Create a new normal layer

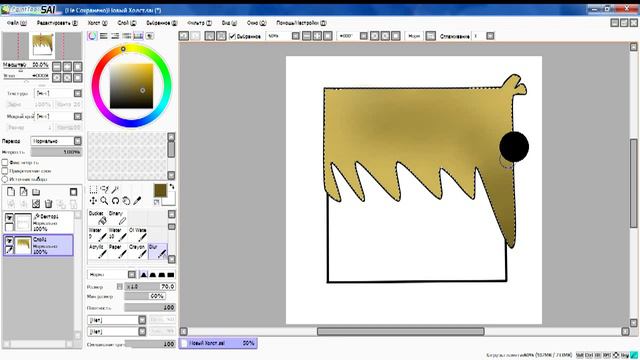pyautogui.click(x=11, y=192)
